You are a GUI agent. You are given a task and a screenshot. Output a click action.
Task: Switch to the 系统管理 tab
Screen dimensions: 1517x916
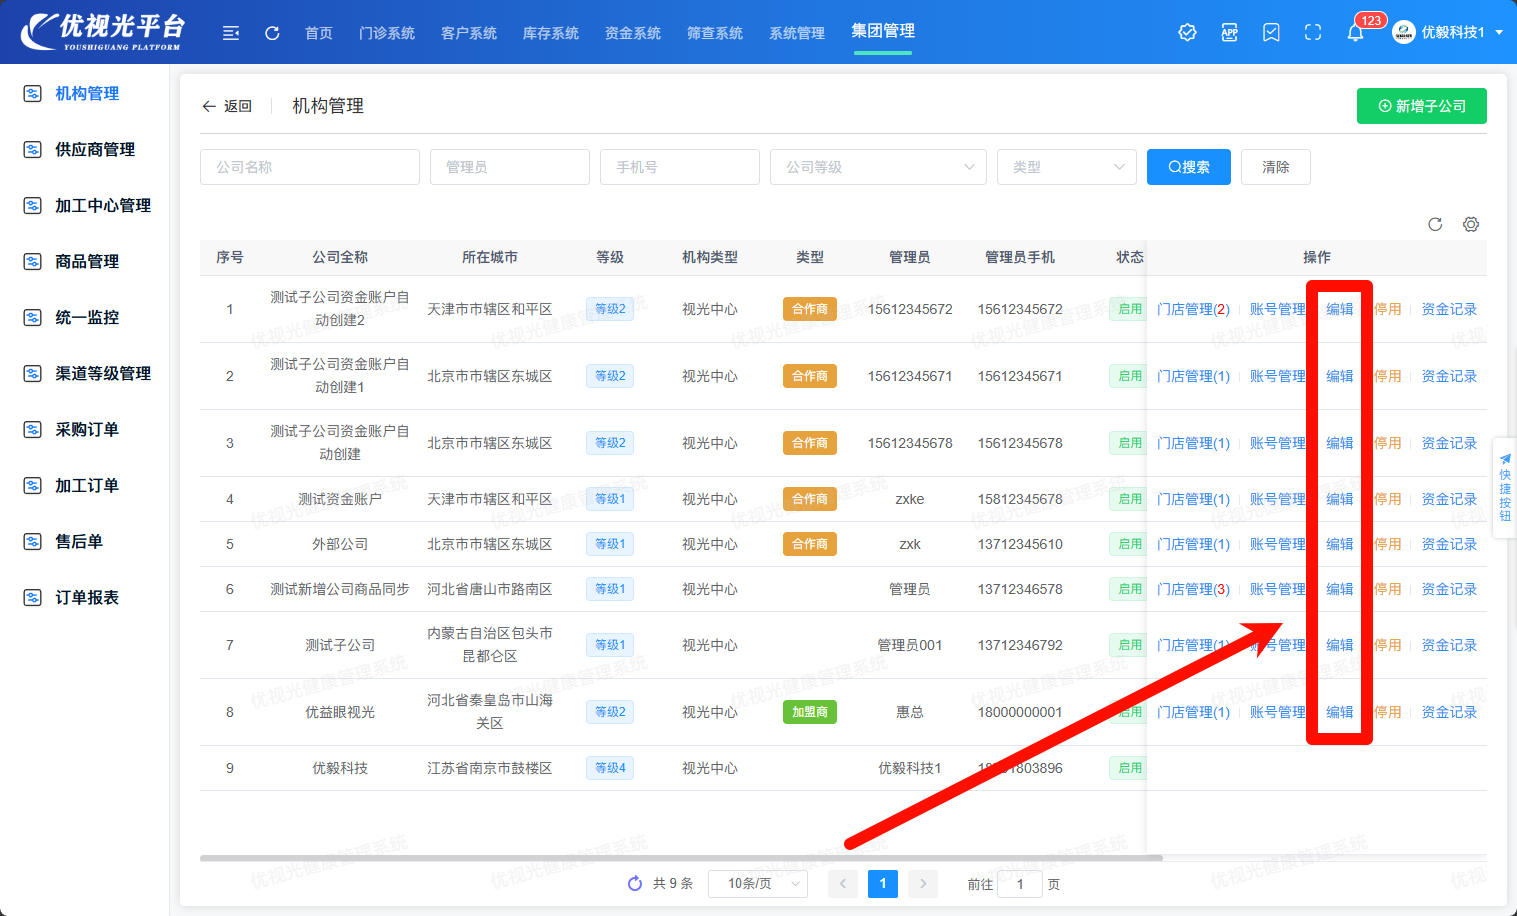797,33
